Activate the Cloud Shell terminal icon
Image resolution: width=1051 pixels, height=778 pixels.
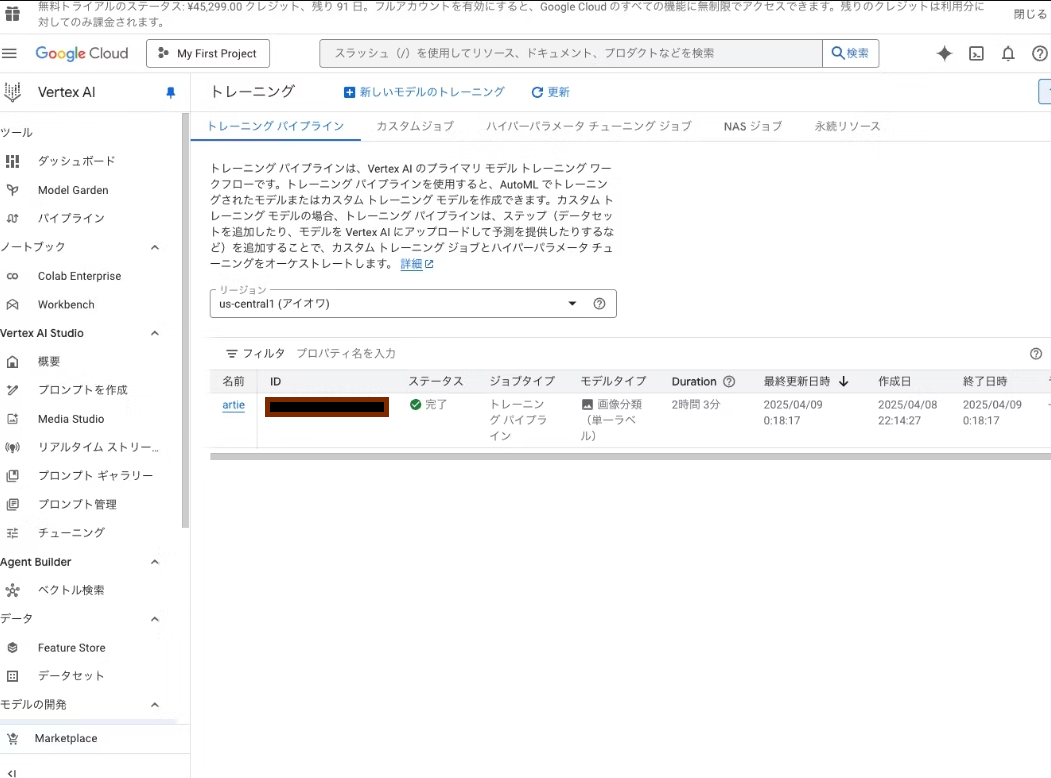(x=976, y=53)
